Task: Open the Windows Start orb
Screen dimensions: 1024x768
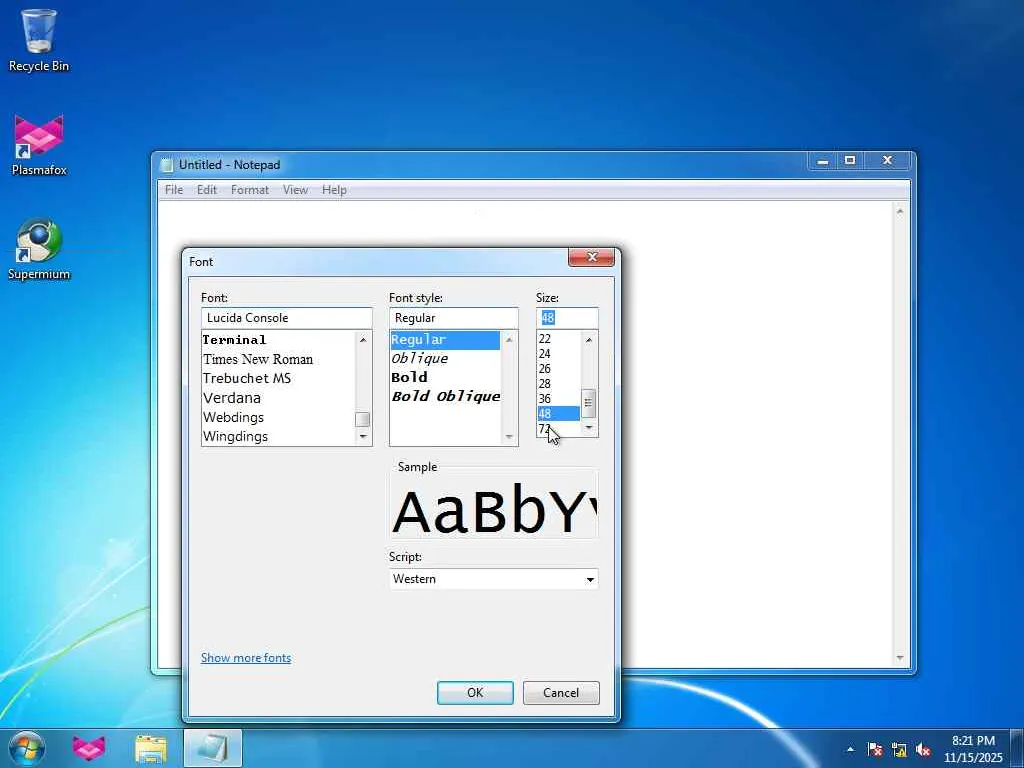Action: tap(26, 748)
